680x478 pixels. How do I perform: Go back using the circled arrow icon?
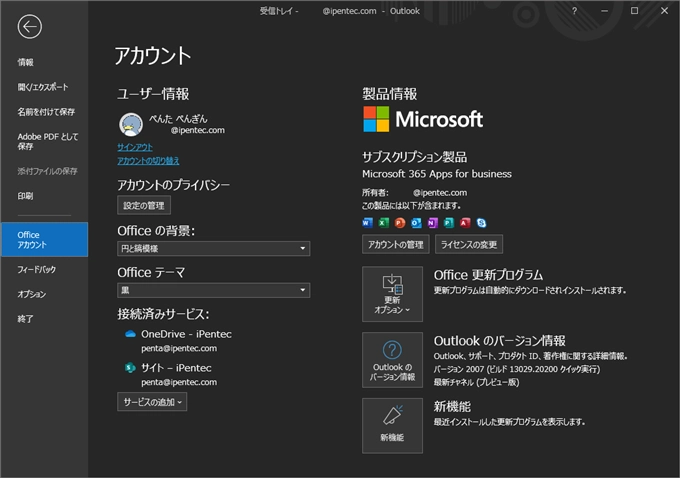[29, 26]
